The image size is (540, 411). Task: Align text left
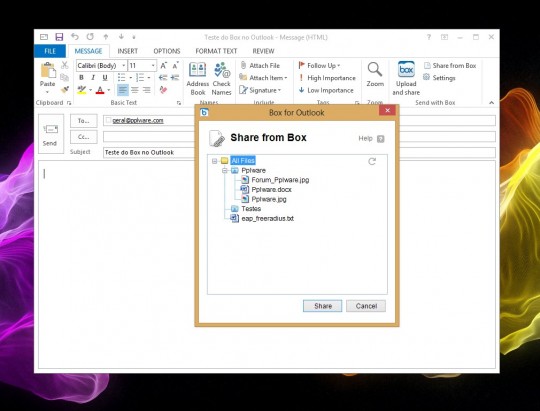click(123, 90)
